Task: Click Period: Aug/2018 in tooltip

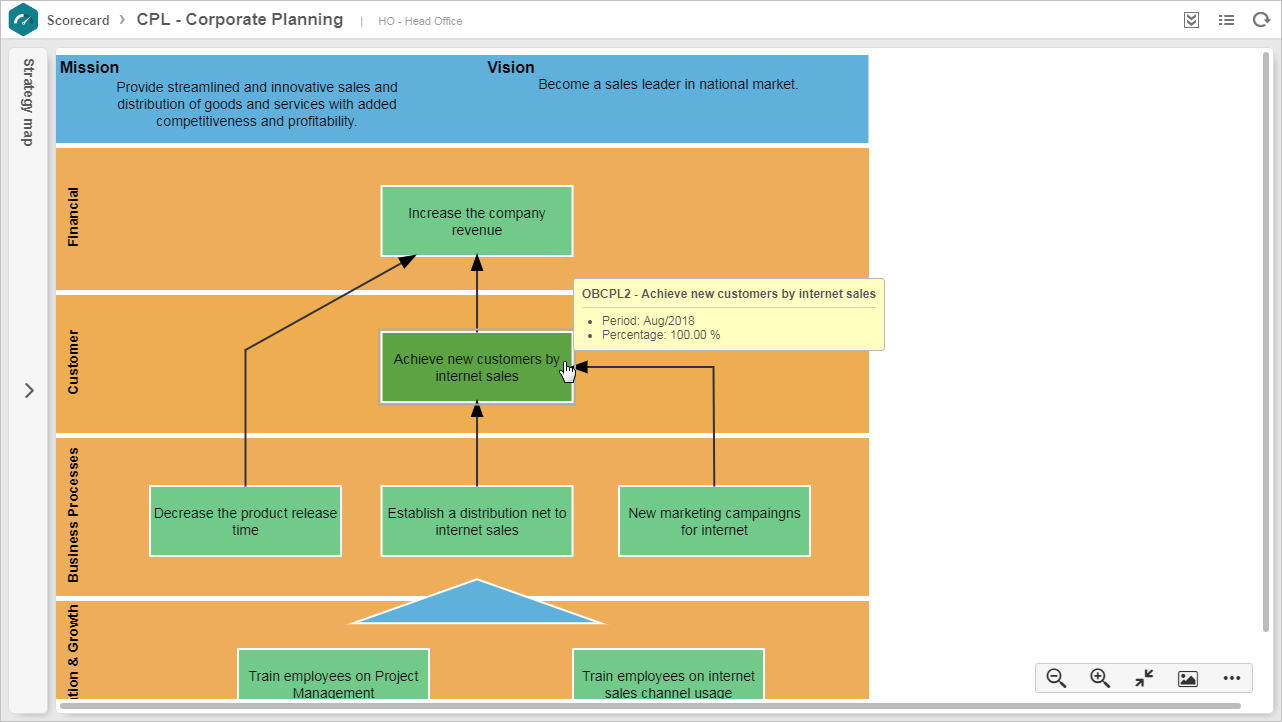Action: pos(648,321)
